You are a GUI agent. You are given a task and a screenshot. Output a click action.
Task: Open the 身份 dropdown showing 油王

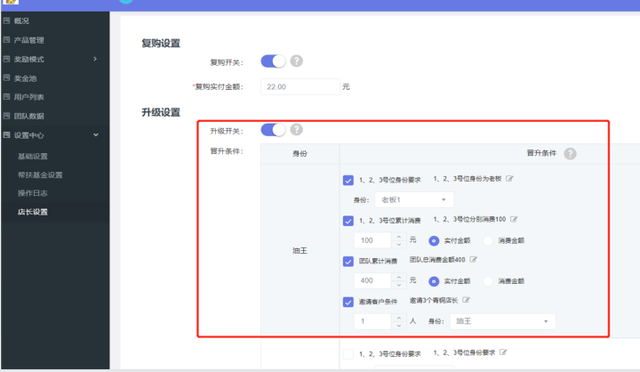pos(502,321)
